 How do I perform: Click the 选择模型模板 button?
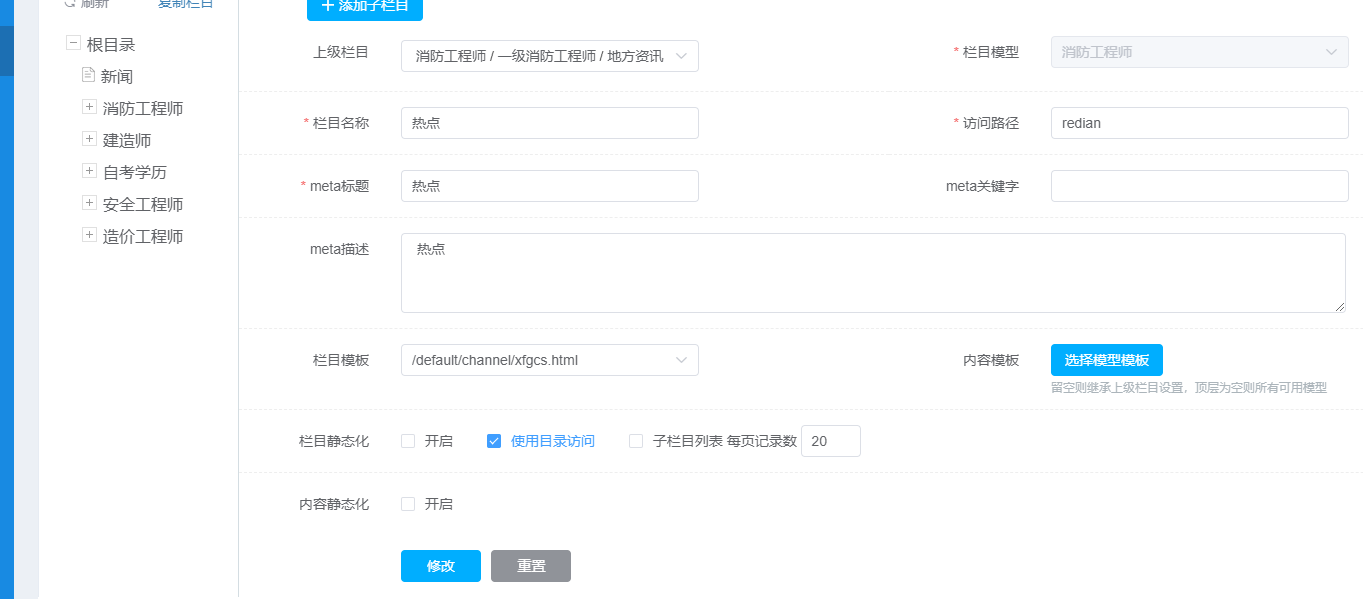[1107, 360]
